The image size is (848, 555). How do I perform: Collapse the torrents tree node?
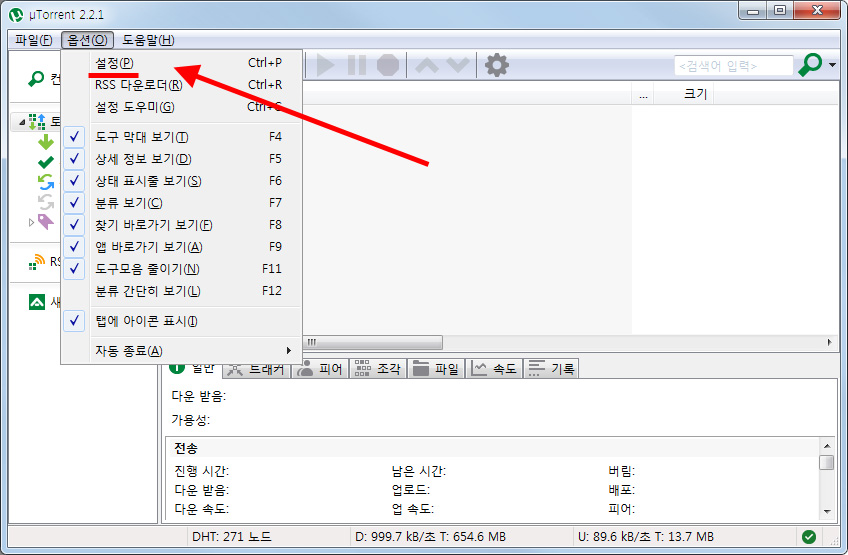tap(22, 123)
